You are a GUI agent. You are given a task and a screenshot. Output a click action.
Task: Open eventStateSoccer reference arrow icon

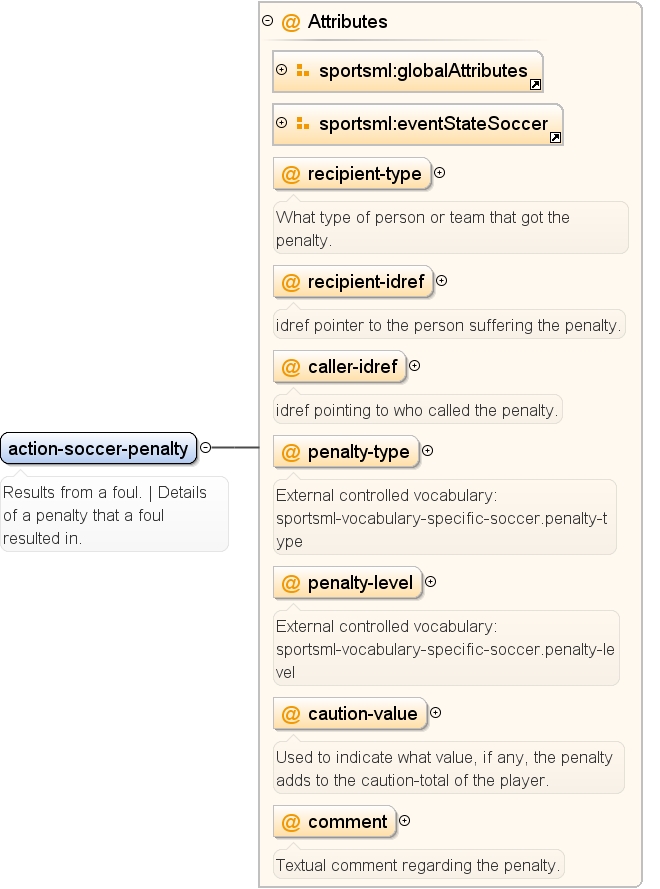point(556,138)
